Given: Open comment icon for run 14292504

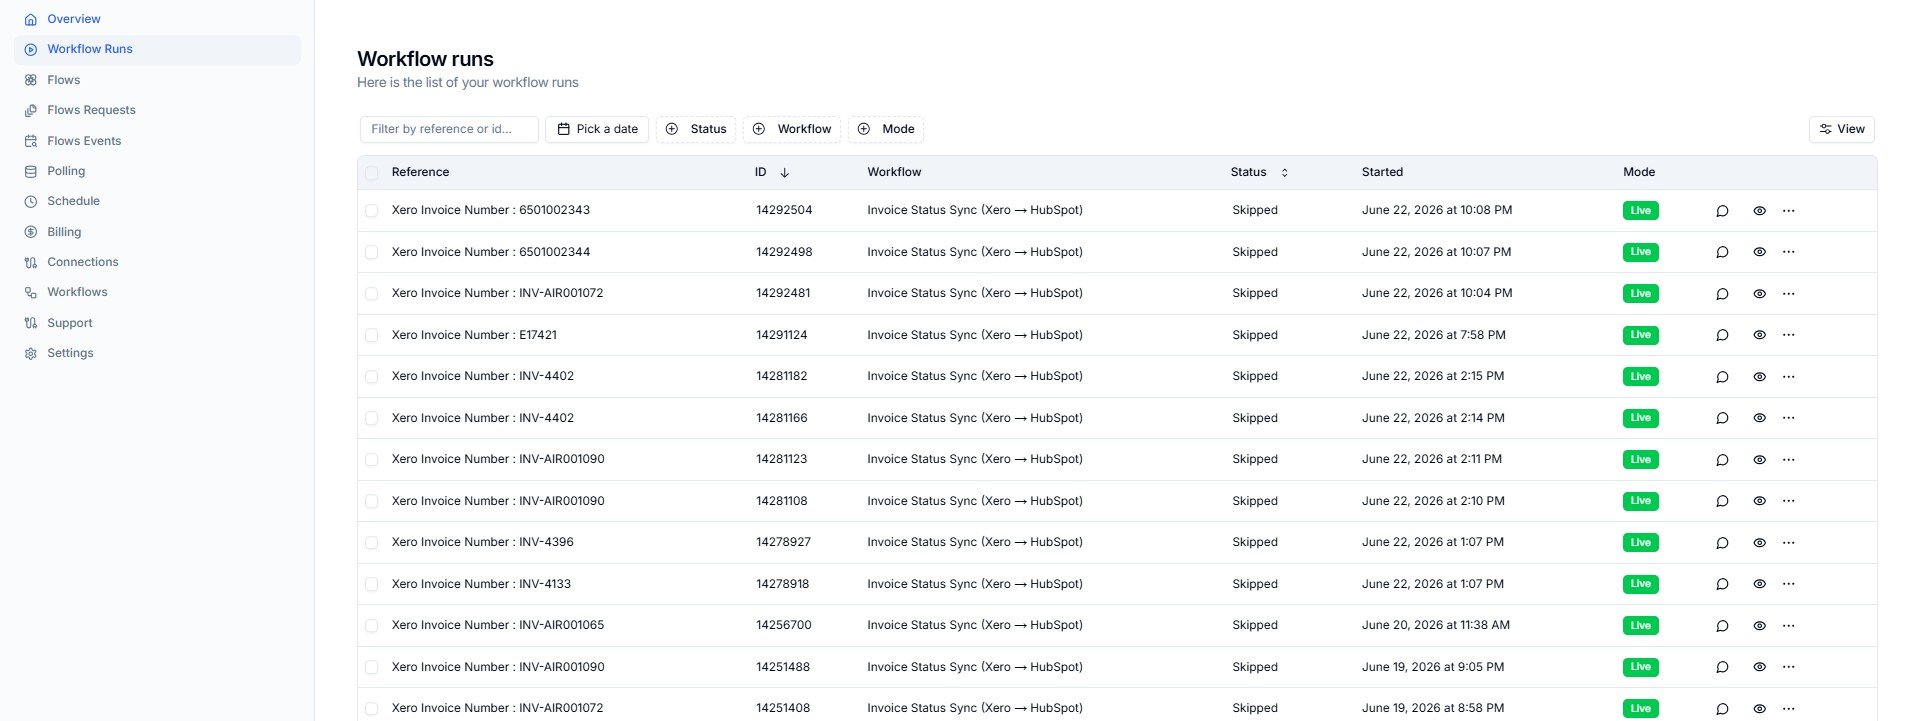Looking at the screenshot, I should [x=1722, y=211].
